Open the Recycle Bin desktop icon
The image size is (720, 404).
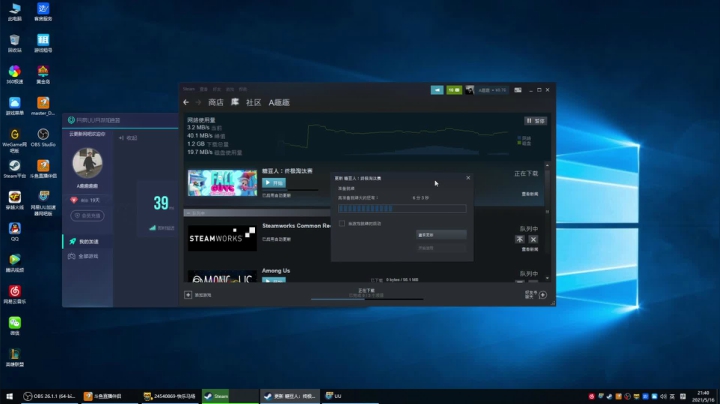15,43
